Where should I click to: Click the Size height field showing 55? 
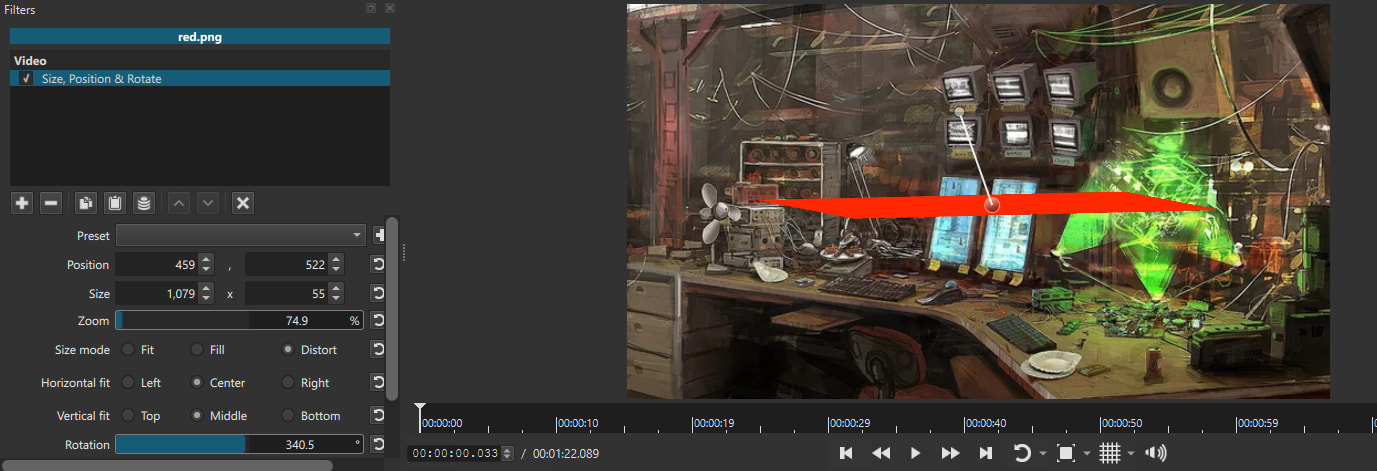pos(287,294)
